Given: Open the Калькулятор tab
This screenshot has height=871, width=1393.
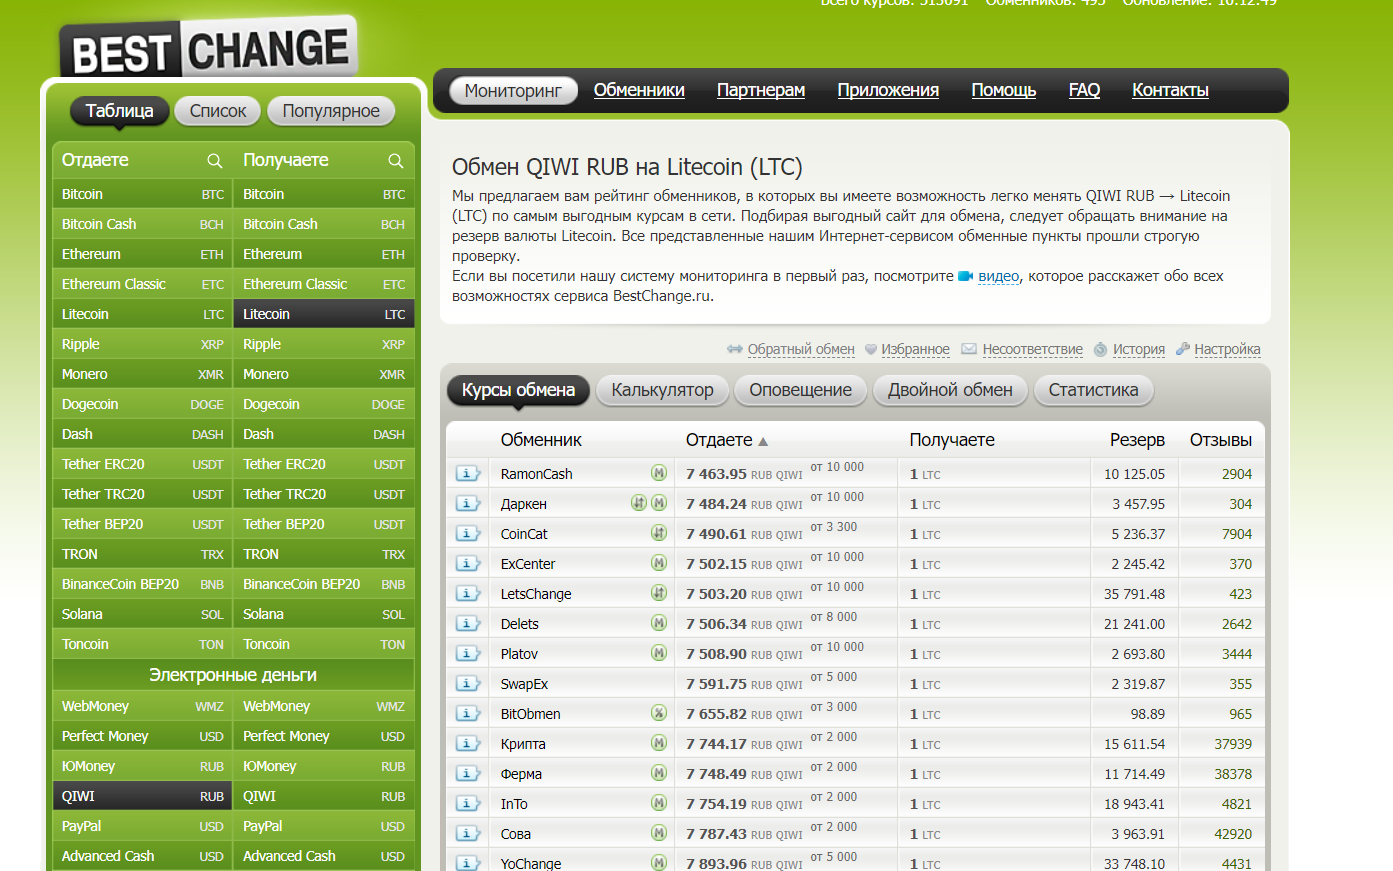Looking at the screenshot, I should (x=662, y=390).
